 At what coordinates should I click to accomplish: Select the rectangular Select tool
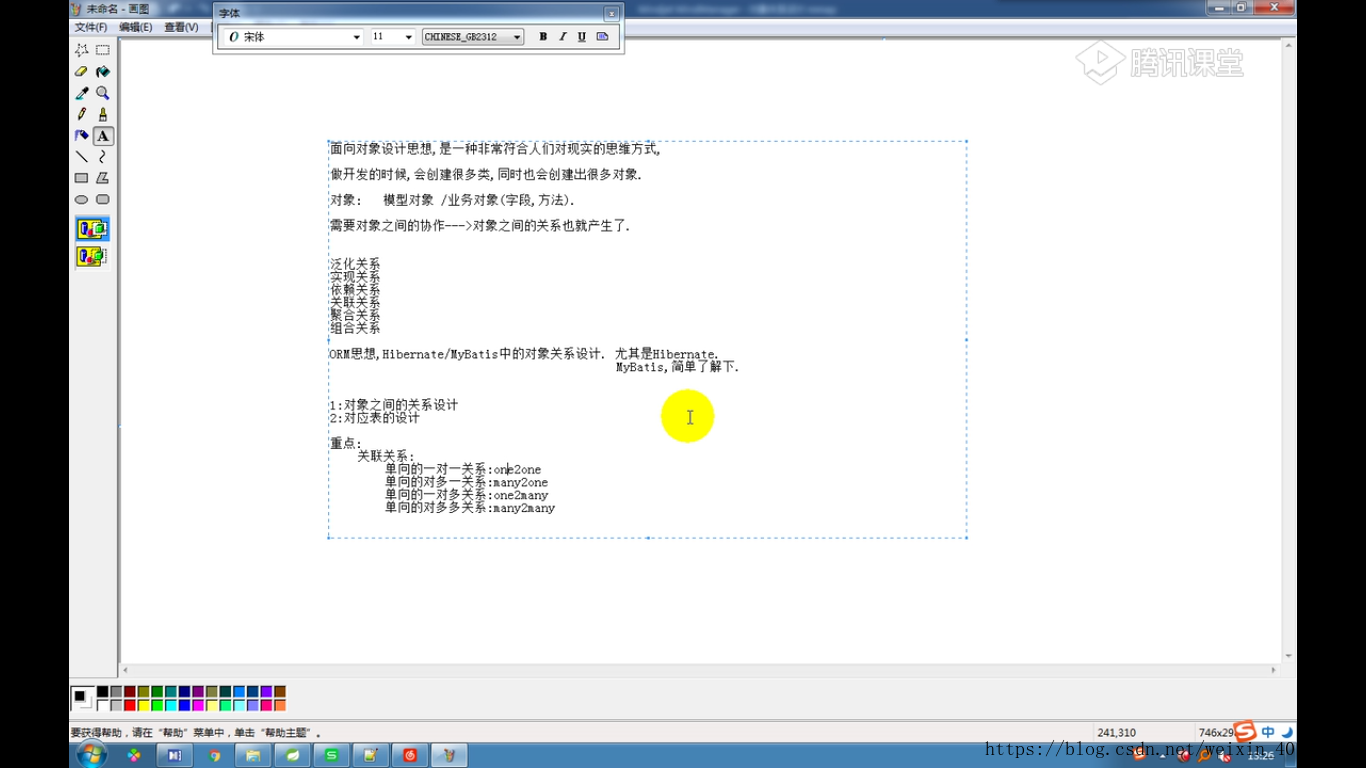tap(103, 50)
